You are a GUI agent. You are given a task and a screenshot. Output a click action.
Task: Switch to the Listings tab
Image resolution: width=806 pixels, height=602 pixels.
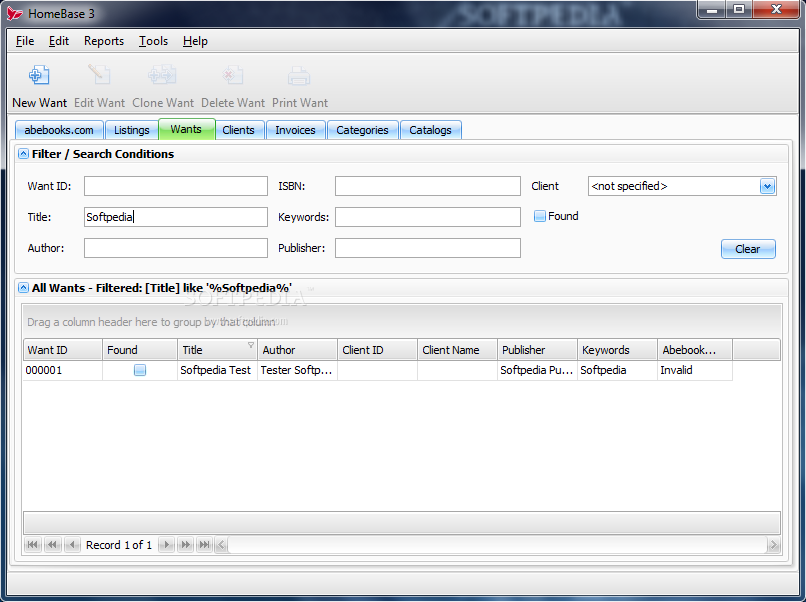coord(132,130)
